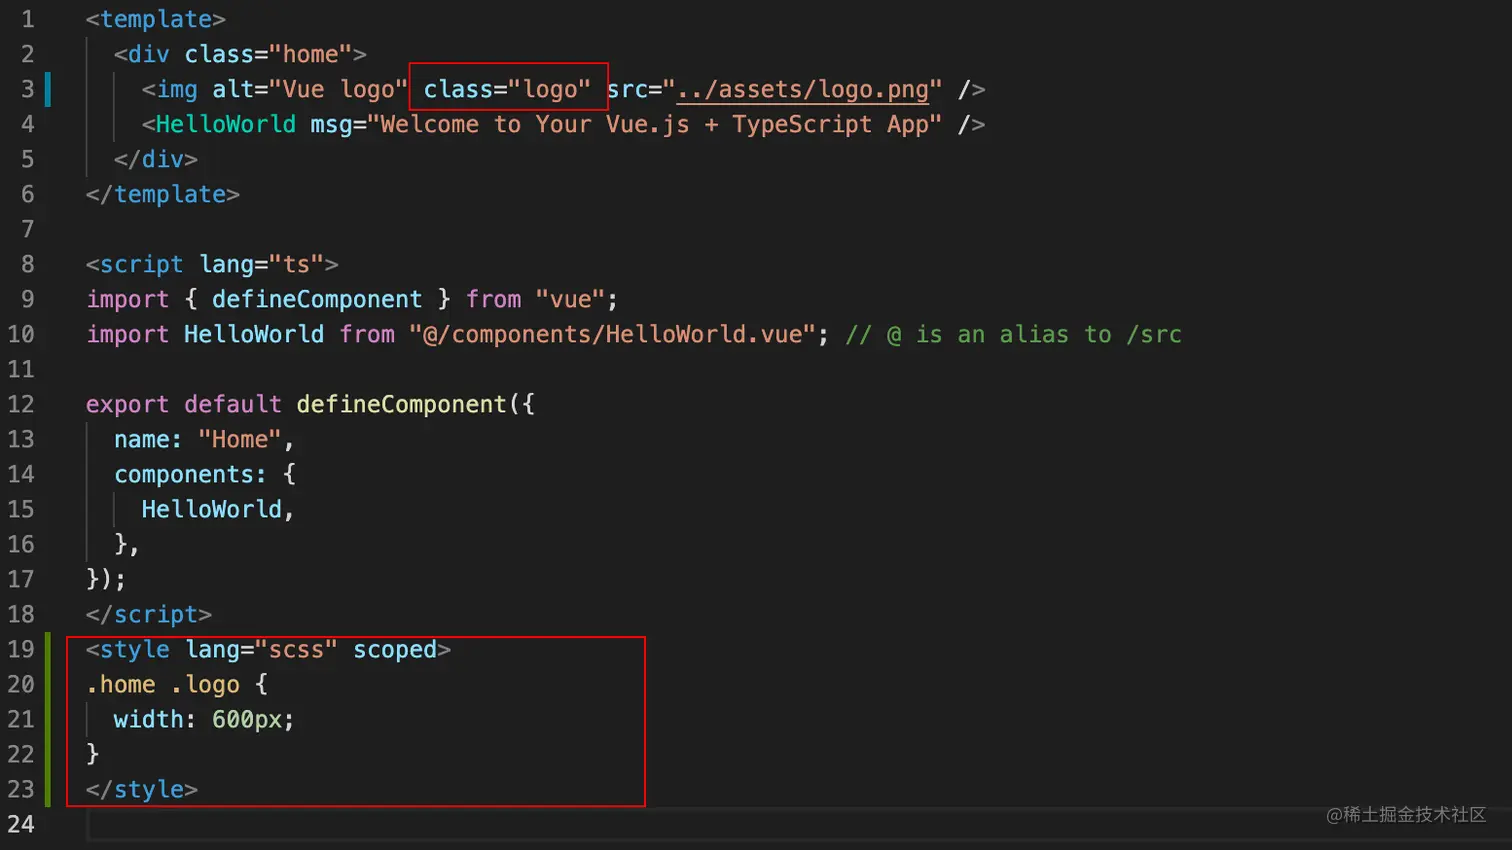Click the .home selector on line 20
The height and width of the screenshot is (850, 1512).
pos(121,684)
